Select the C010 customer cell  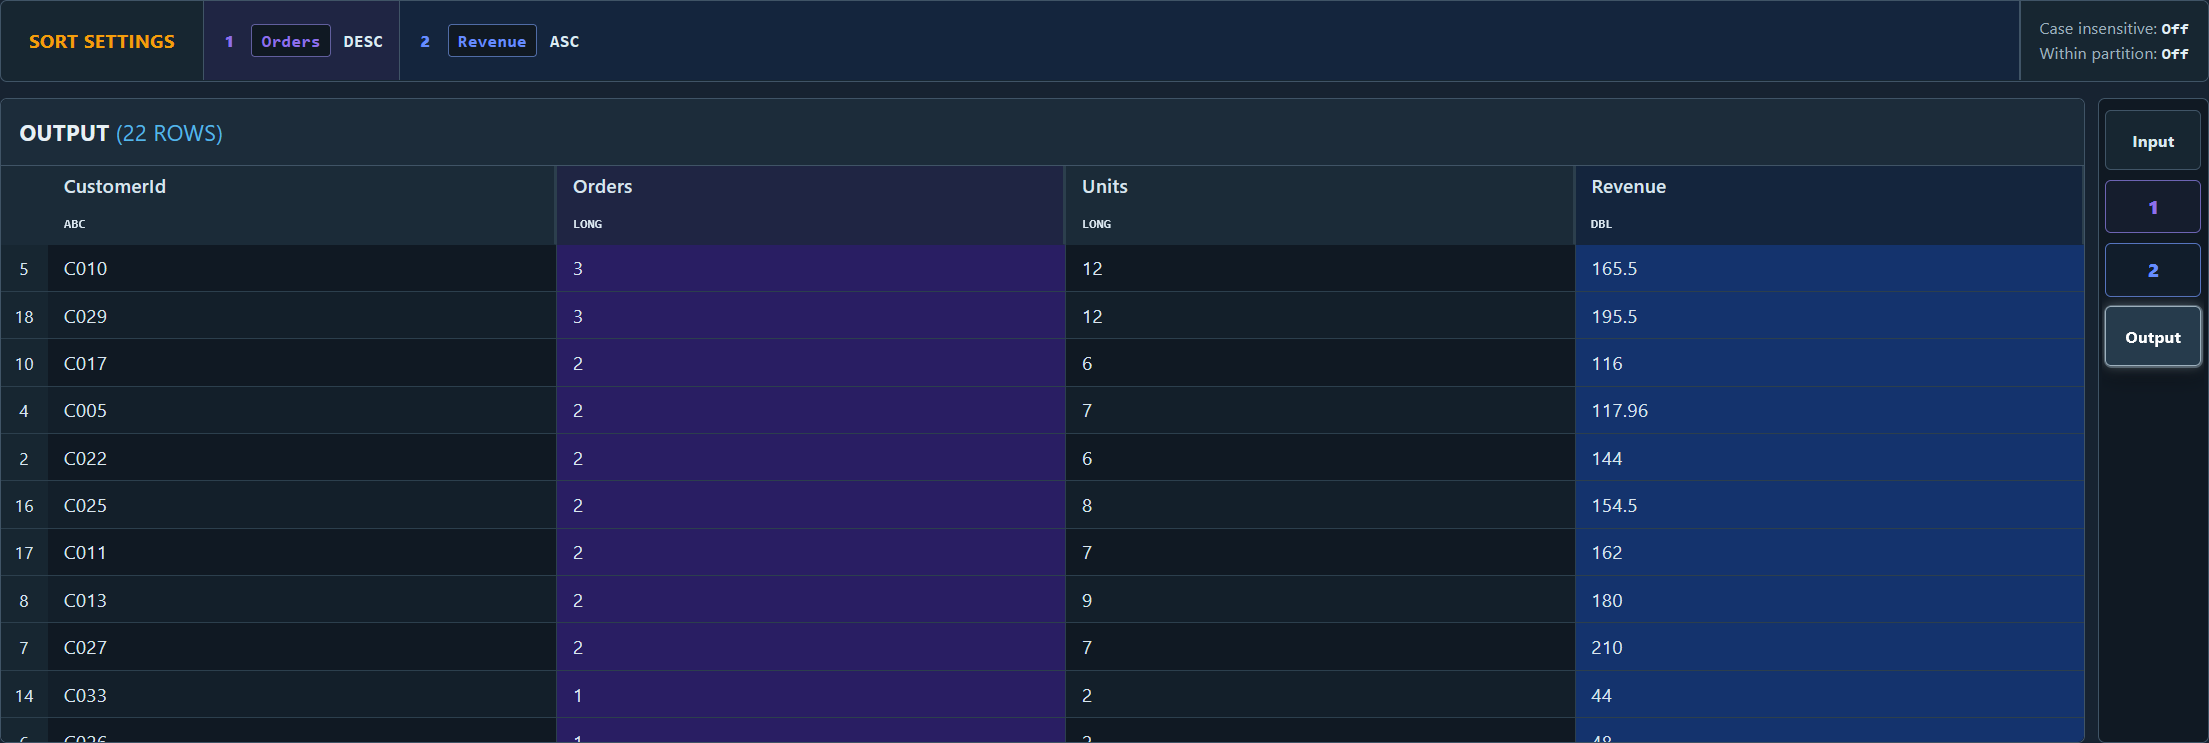tap(301, 268)
